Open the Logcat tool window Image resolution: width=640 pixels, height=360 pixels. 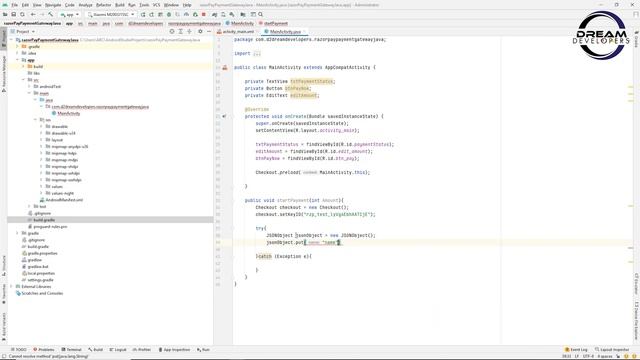point(118,350)
